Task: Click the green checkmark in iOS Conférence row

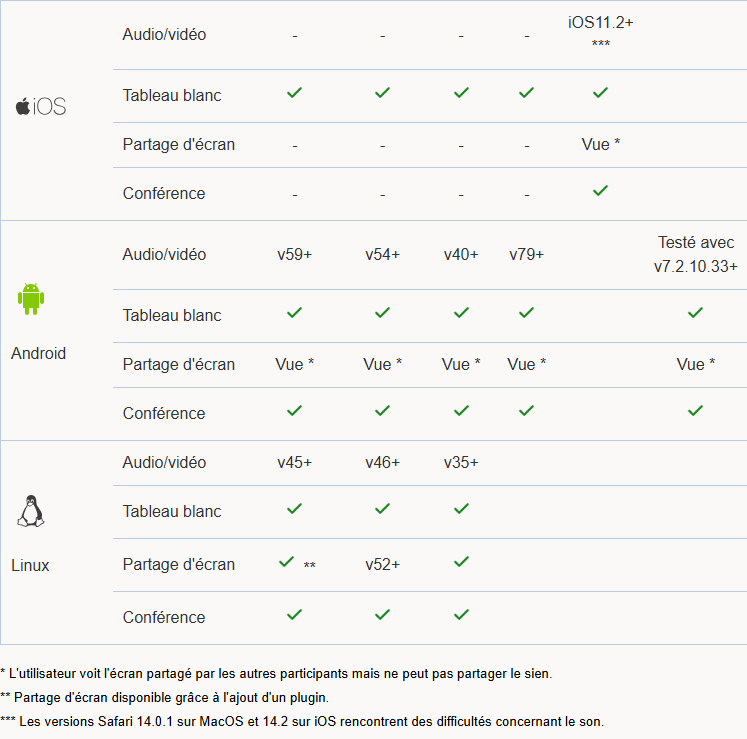Action: 600,190
